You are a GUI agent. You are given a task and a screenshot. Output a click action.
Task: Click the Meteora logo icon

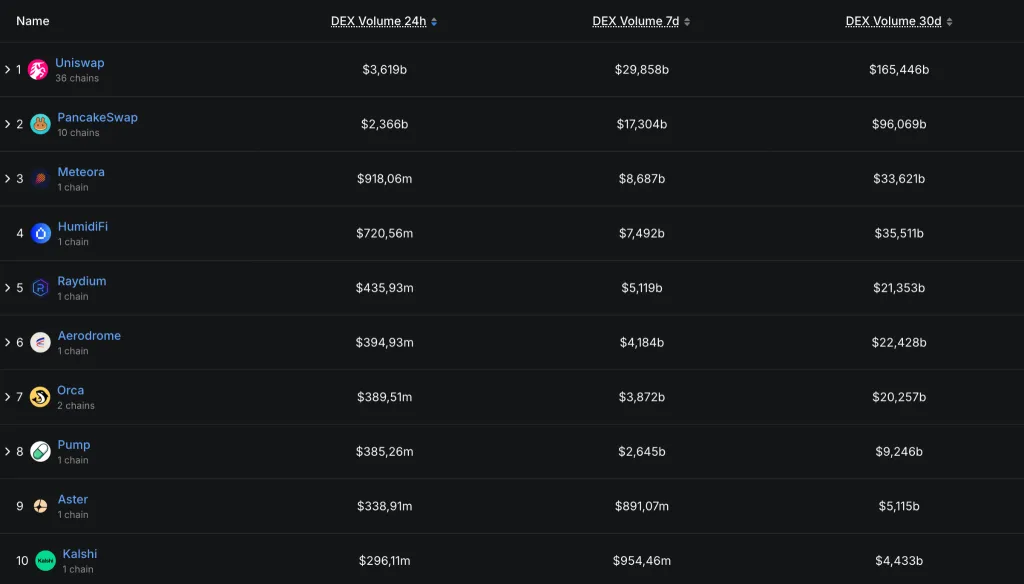[x=40, y=179]
